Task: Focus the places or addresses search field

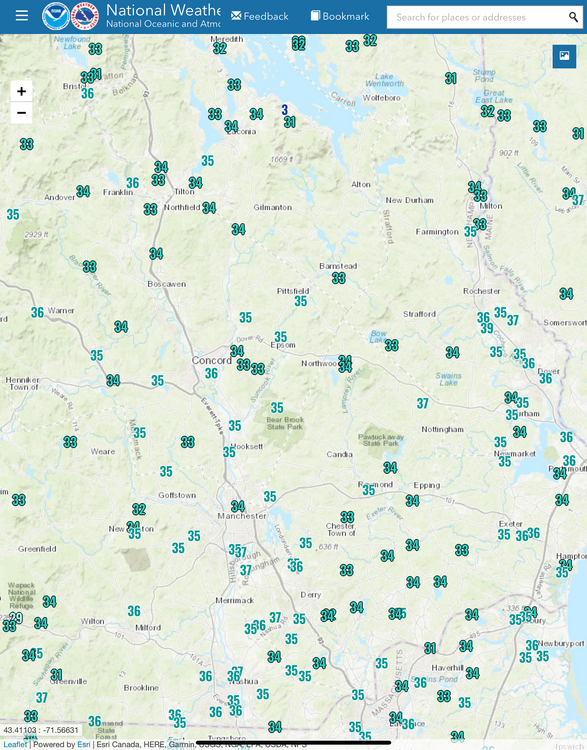Action: (478, 17)
